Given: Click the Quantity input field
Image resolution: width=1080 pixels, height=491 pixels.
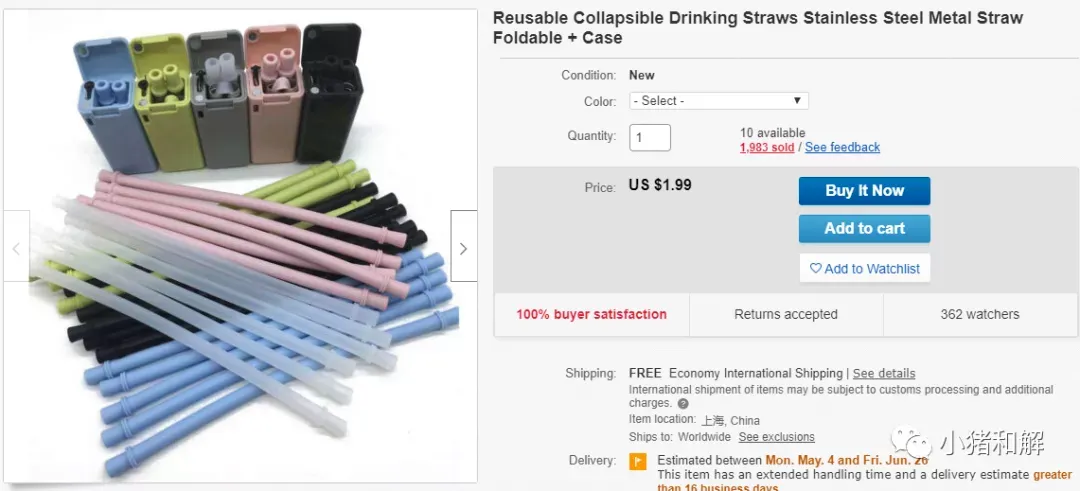Looking at the screenshot, I should point(650,138).
